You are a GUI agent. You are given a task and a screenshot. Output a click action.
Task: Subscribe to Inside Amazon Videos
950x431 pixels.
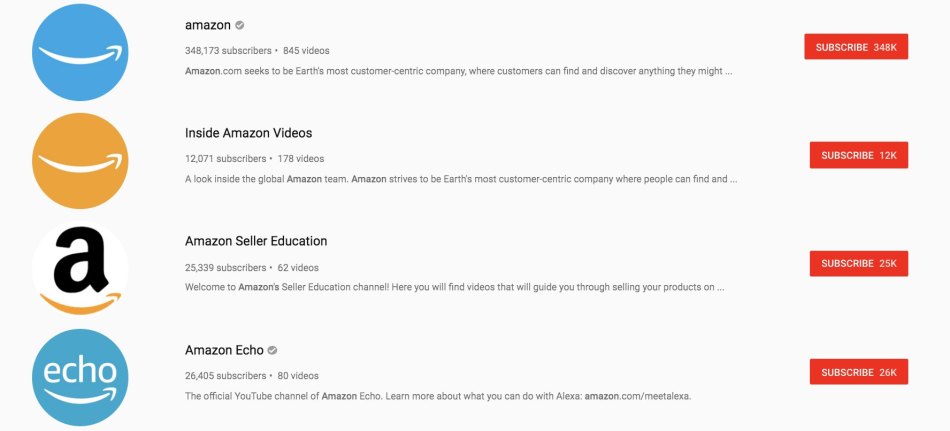(858, 155)
